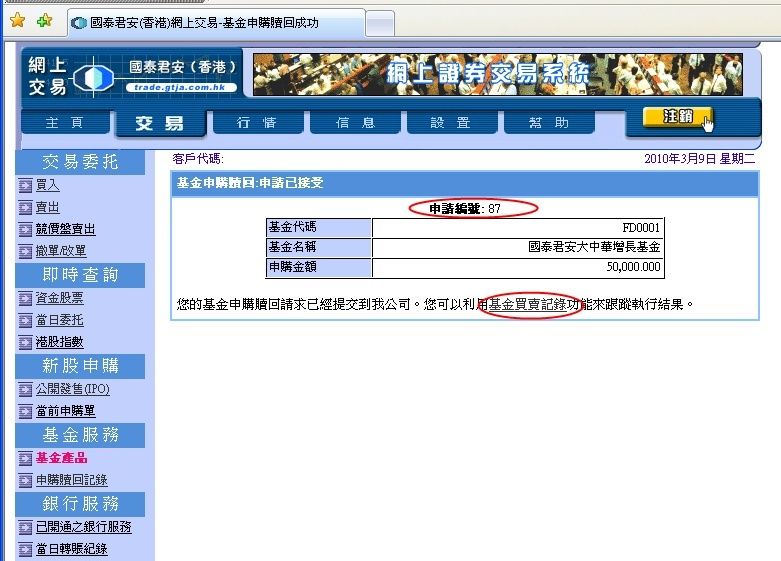Click the 基金申購贖回:申請已接受 heading
This screenshot has width=781, height=561.
[x=250, y=183]
